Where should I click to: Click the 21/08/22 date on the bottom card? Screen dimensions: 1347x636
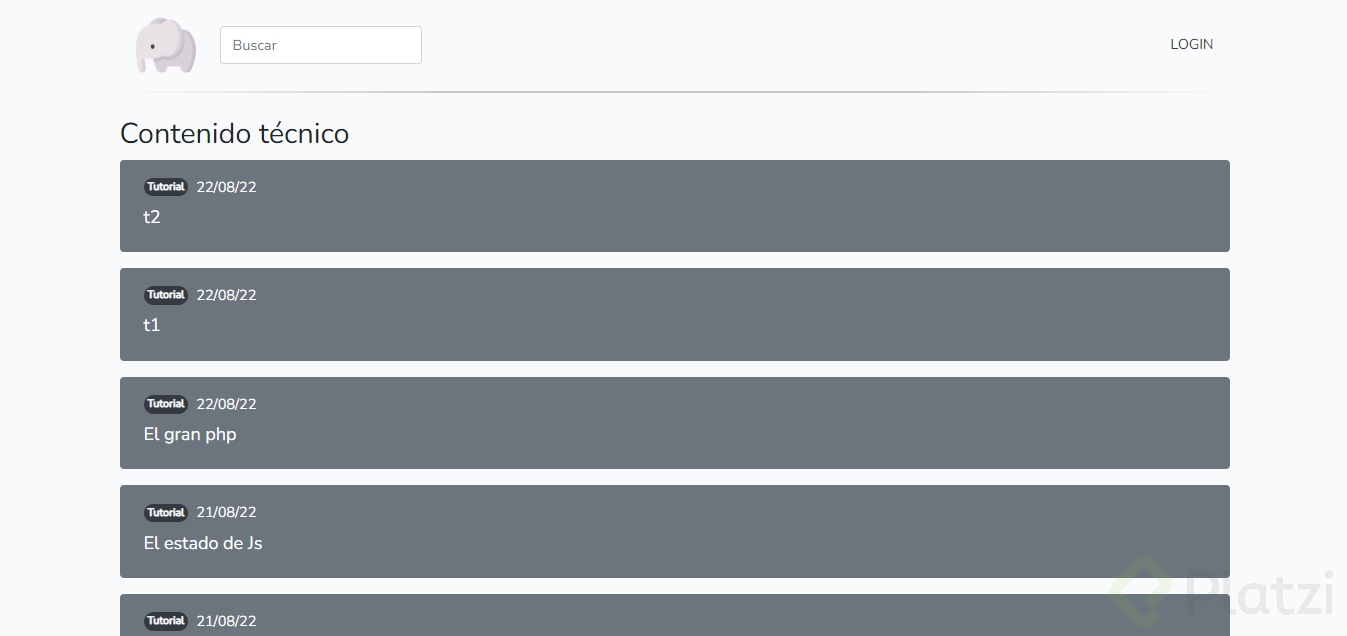pos(227,621)
